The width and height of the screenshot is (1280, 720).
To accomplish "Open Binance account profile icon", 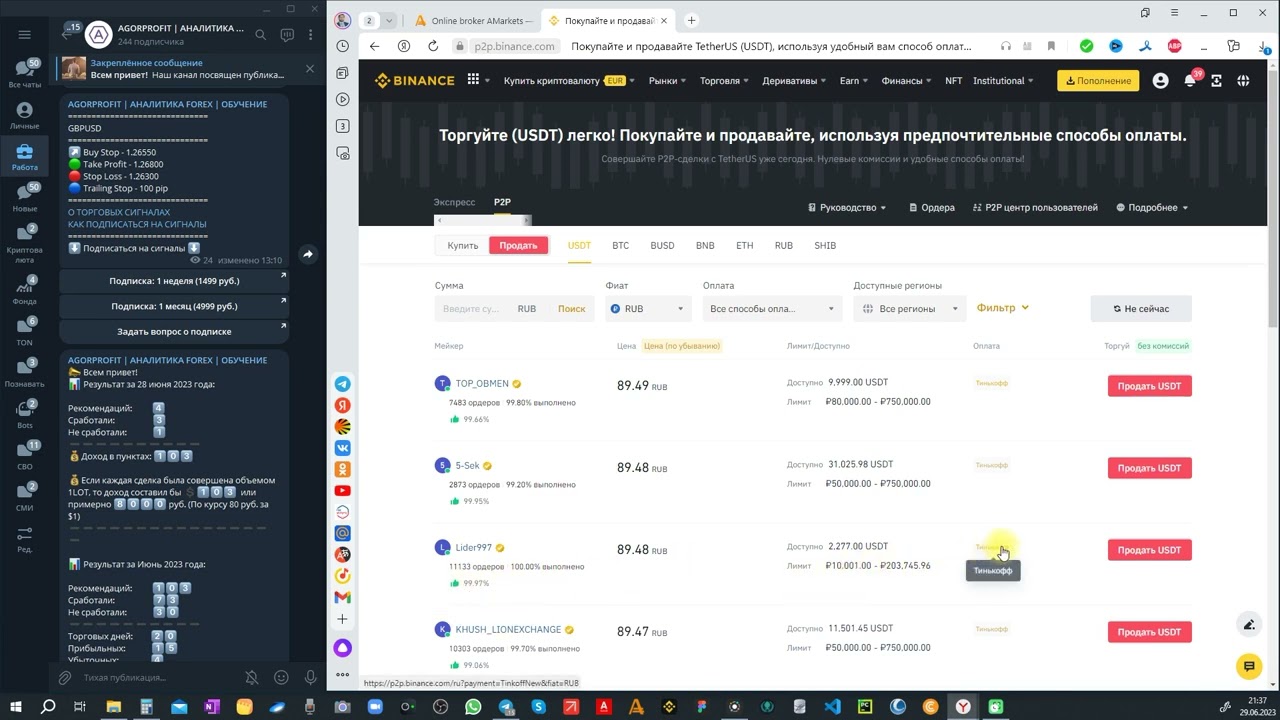I will point(1160,81).
